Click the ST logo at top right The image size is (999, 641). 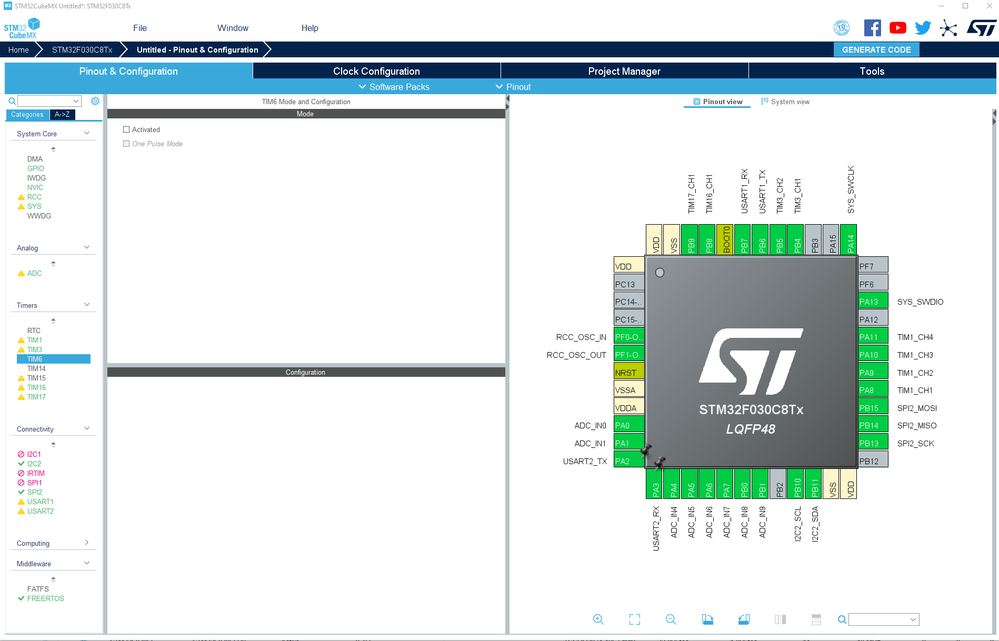(981, 27)
